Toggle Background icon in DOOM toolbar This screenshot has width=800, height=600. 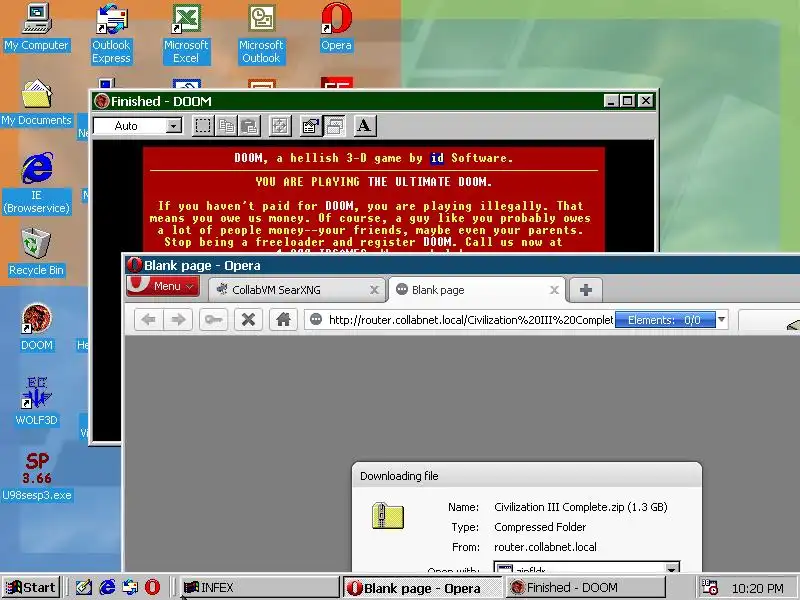334,126
